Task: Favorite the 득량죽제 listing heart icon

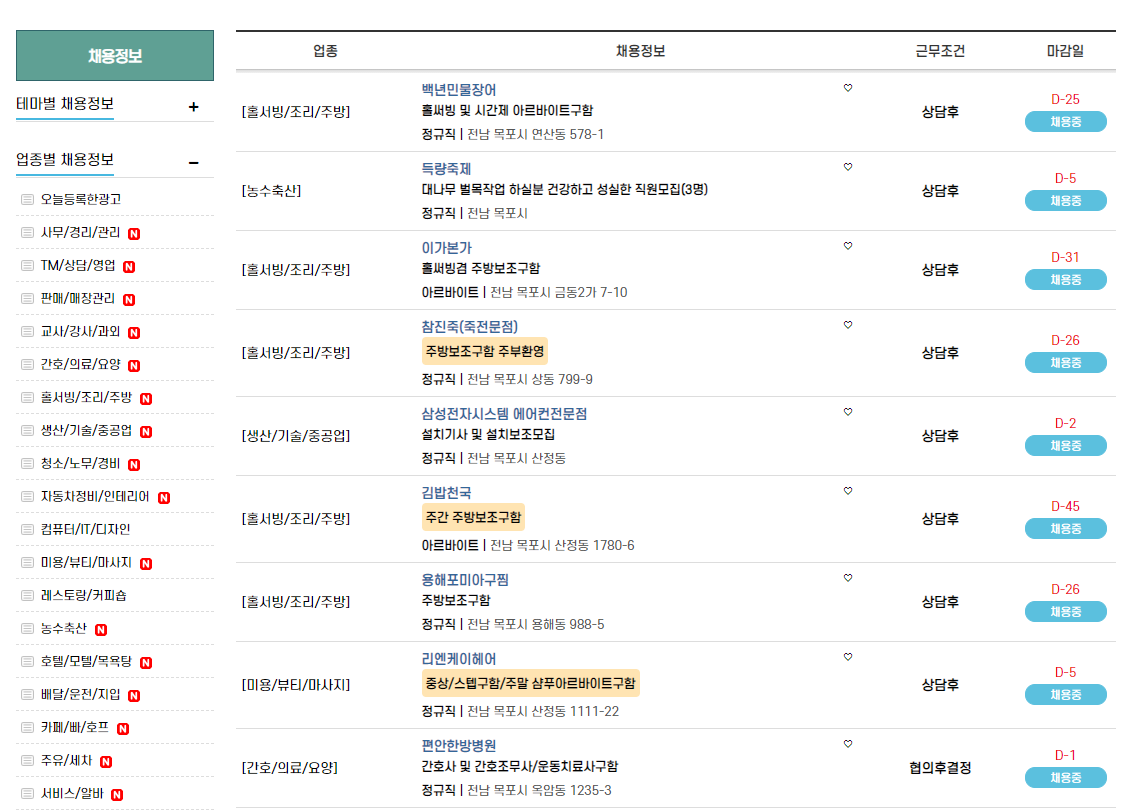Action: pos(848,166)
